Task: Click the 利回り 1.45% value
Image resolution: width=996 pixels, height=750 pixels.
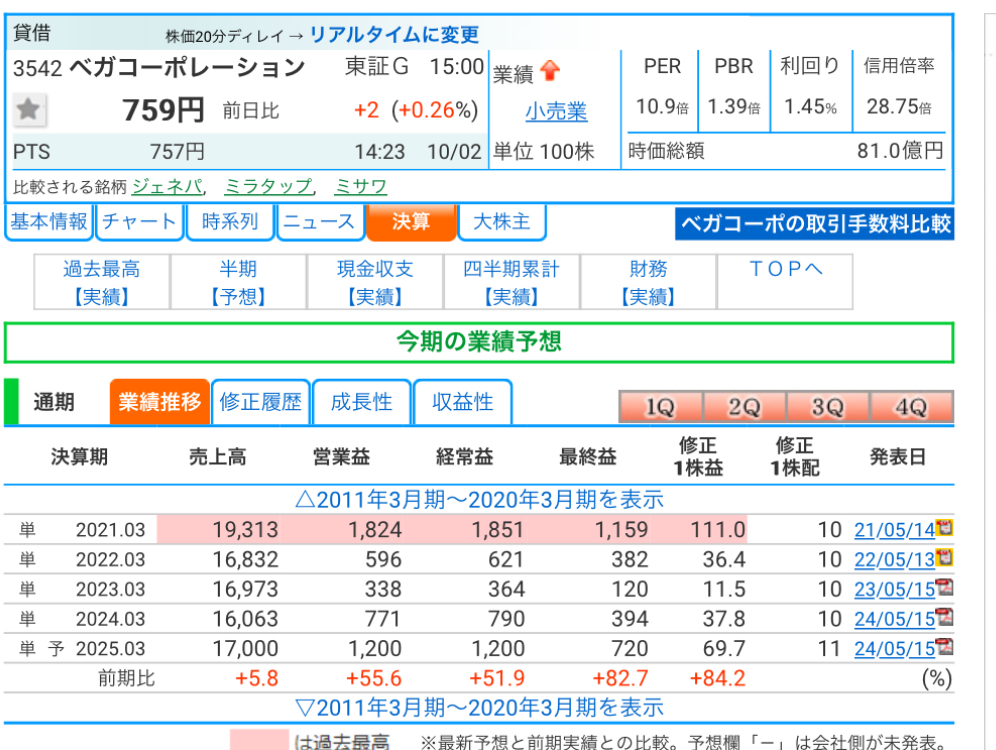Action: 810,106
